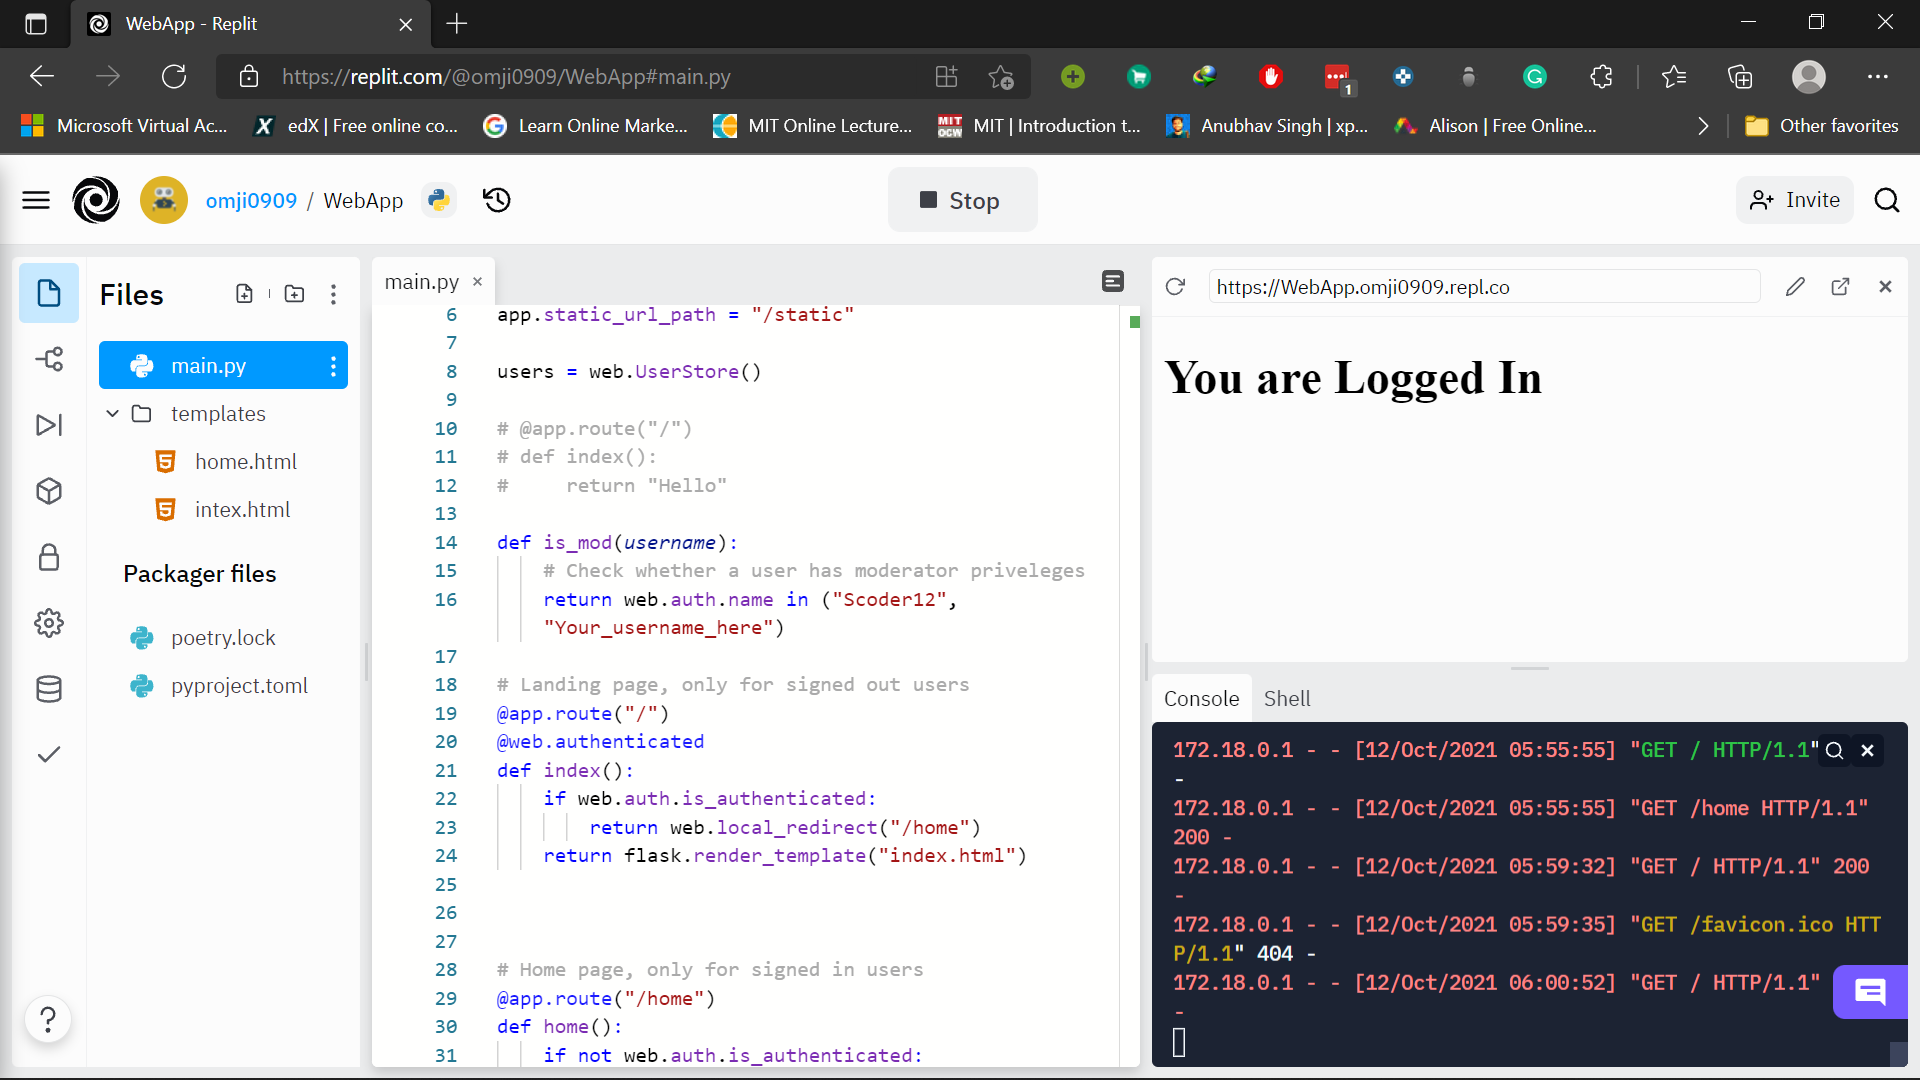Click the webview URL address field
This screenshot has width=1920, height=1080.
point(1483,287)
